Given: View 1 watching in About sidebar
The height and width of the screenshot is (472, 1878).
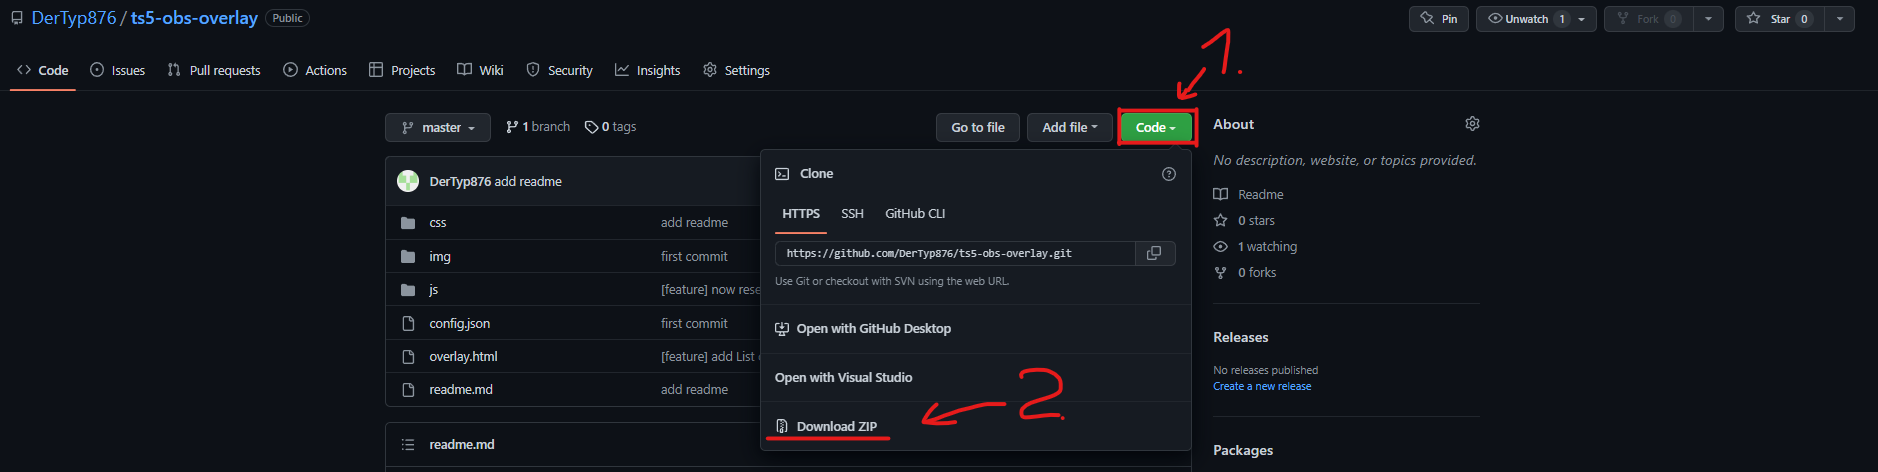Looking at the screenshot, I should tap(1256, 247).
